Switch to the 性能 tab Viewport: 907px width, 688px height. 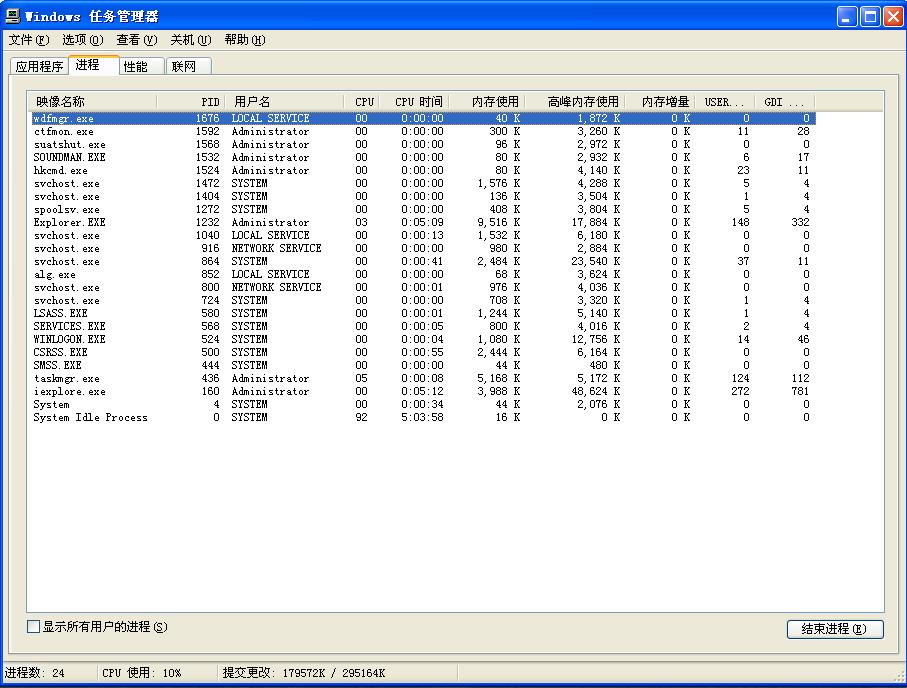pos(142,67)
